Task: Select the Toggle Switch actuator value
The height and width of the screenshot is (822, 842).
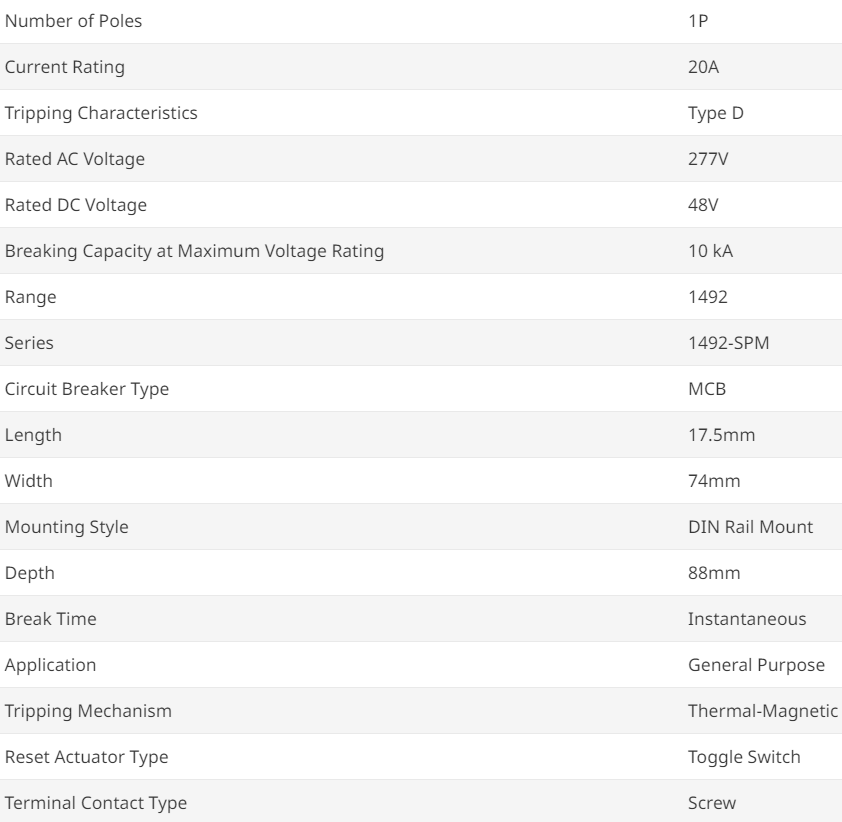Action: click(x=744, y=757)
